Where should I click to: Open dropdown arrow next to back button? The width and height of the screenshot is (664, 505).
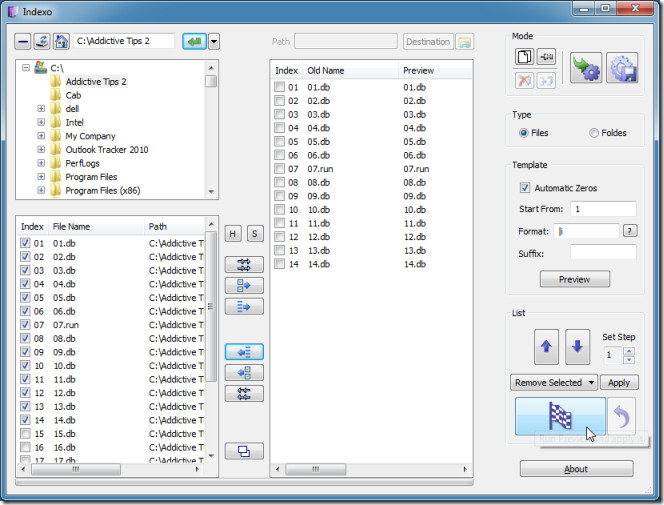pos(214,42)
